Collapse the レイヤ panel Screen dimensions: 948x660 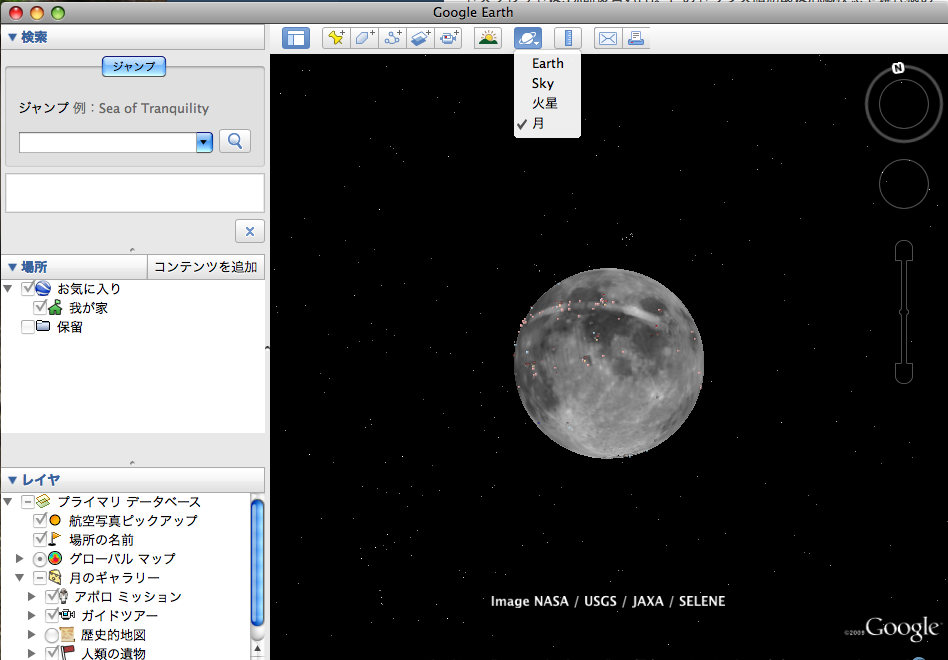tap(12, 480)
